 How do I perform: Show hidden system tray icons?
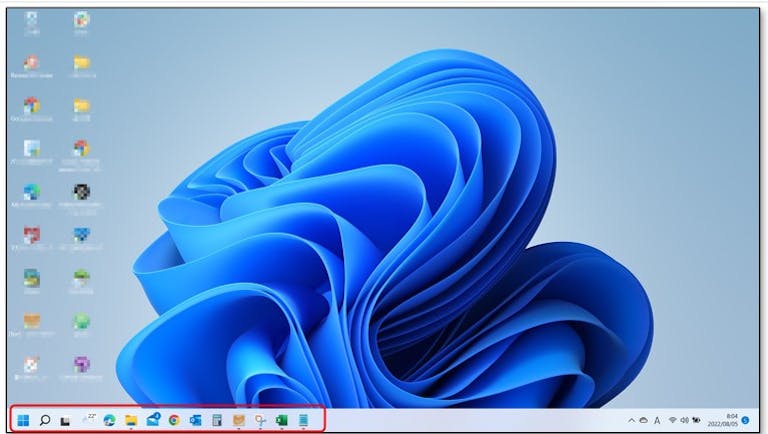pos(631,420)
